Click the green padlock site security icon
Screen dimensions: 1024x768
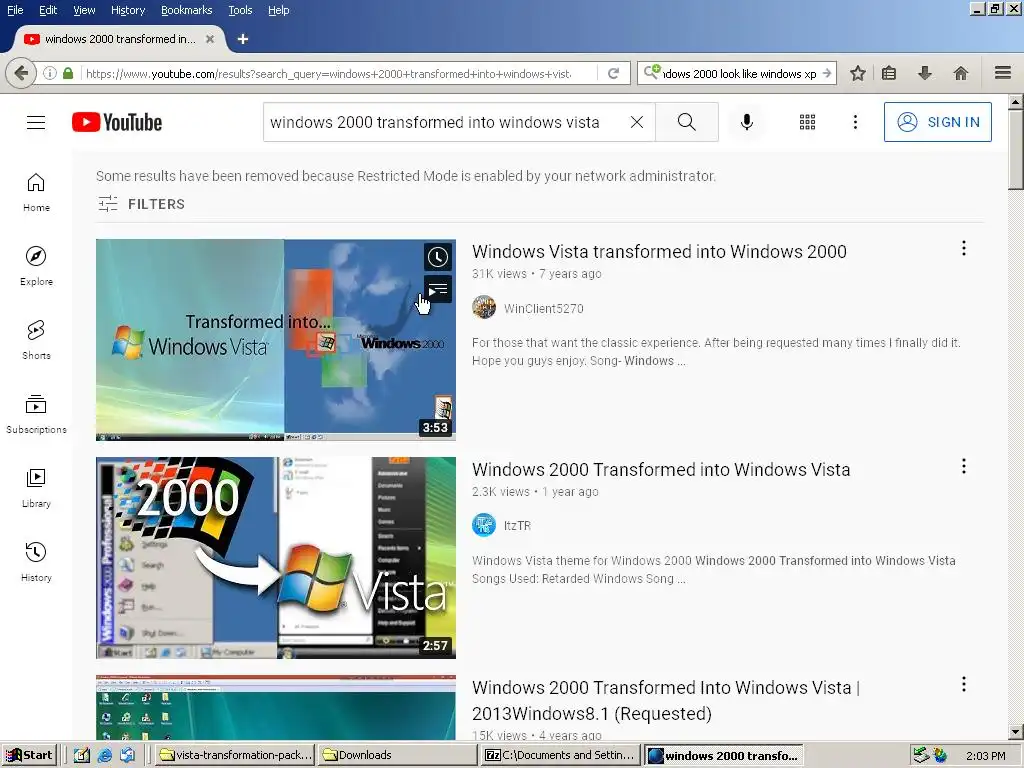click(68, 73)
